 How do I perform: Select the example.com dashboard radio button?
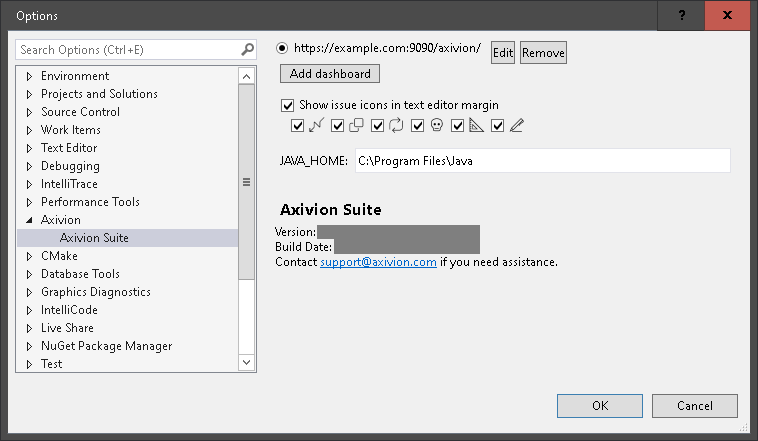pyautogui.click(x=282, y=48)
